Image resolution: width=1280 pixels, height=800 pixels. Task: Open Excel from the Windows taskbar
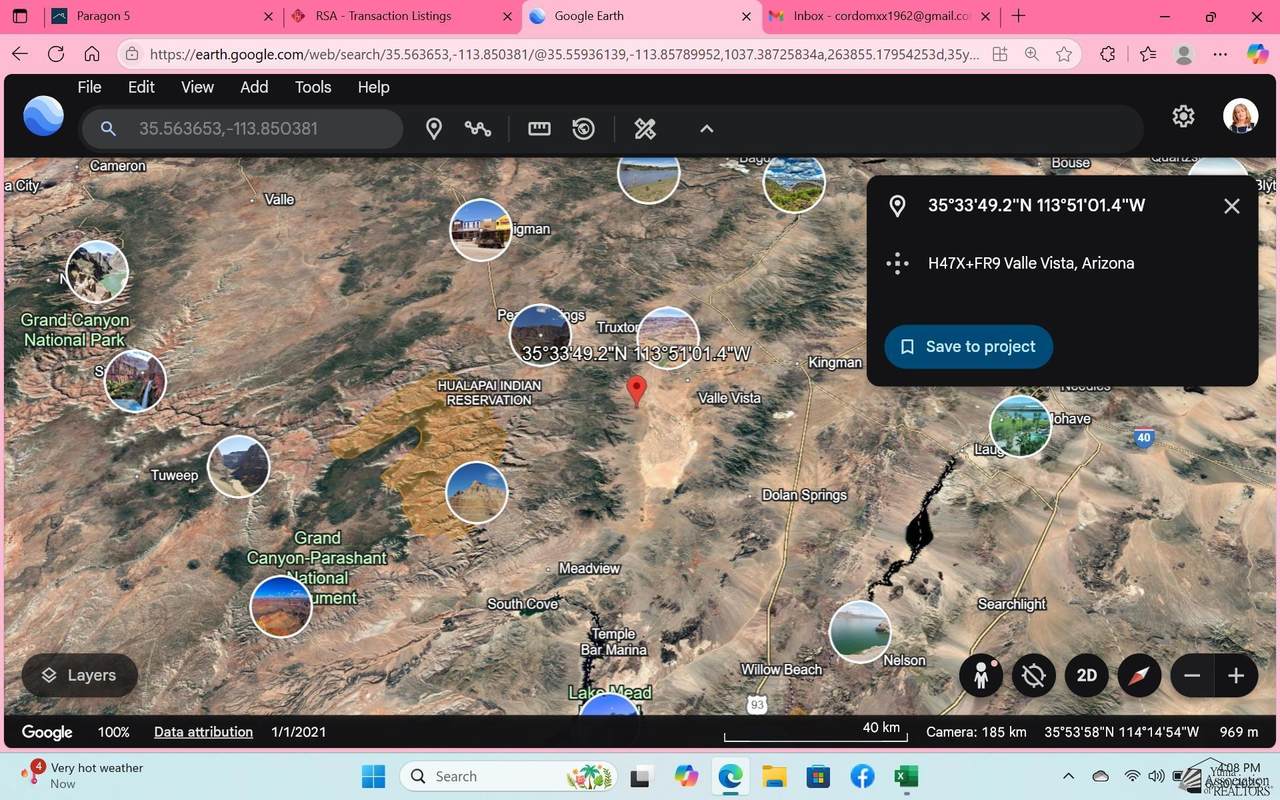[906, 777]
